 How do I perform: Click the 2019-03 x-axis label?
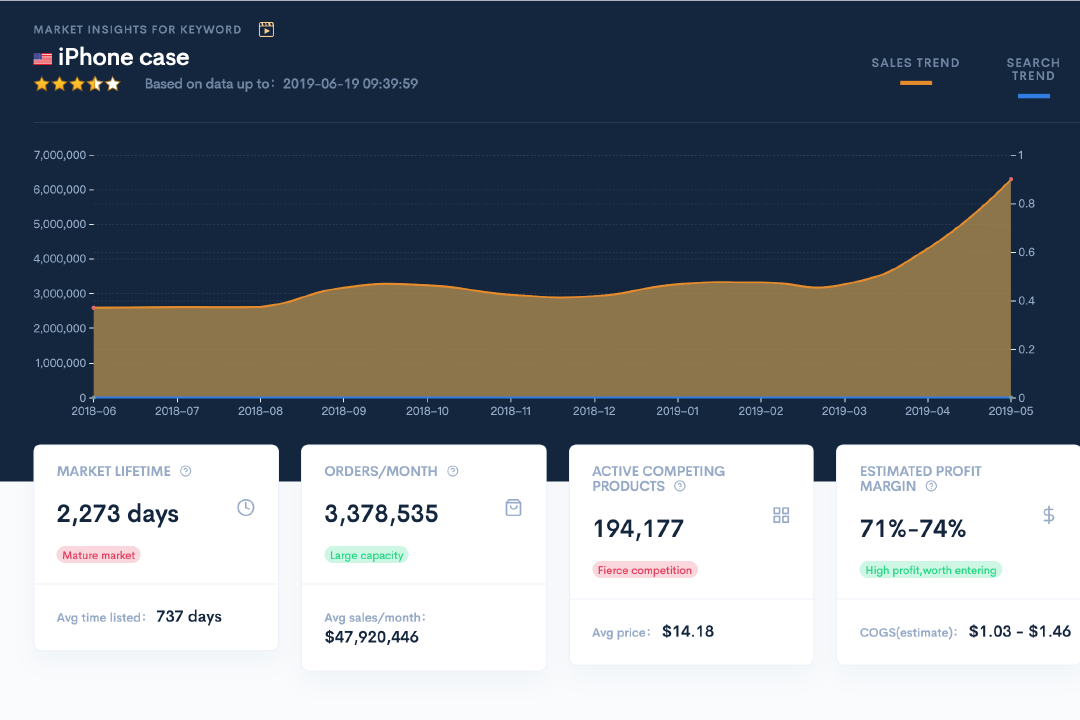pos(844,411)
